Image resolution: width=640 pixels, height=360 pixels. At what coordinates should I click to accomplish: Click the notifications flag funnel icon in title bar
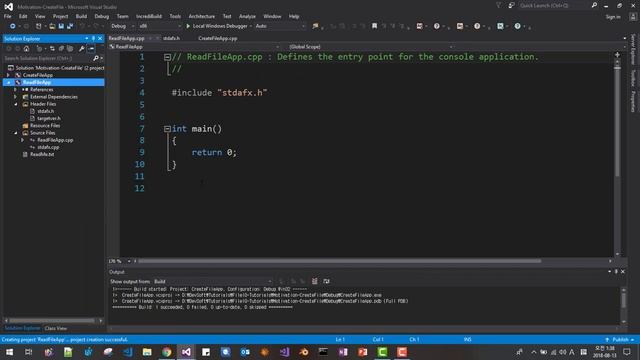tap(498, 5)
